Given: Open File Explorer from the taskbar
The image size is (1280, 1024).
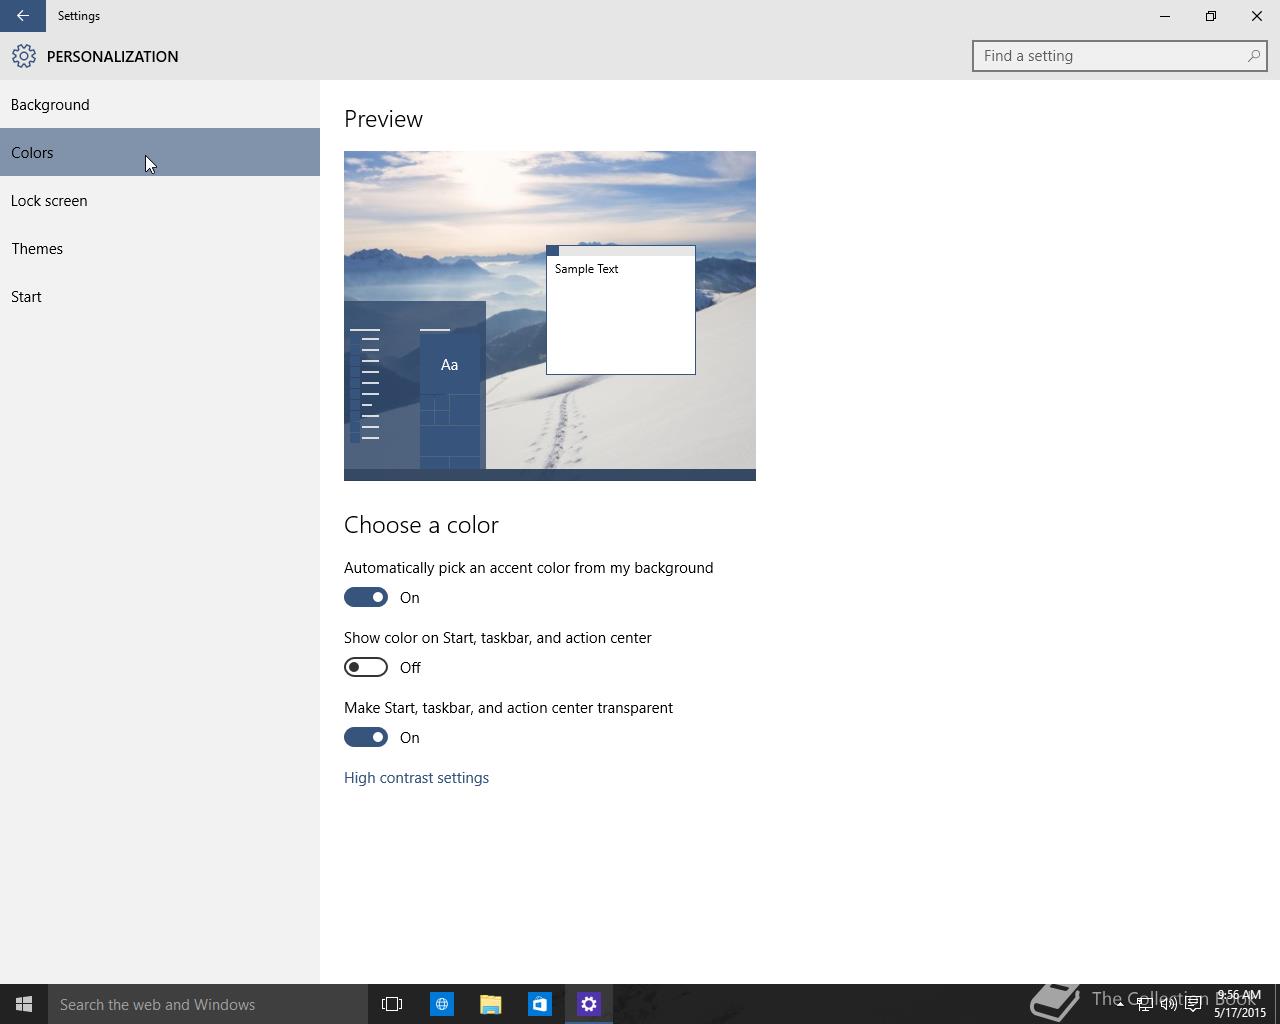Looking at the screenshot, I should [490, 1004].
